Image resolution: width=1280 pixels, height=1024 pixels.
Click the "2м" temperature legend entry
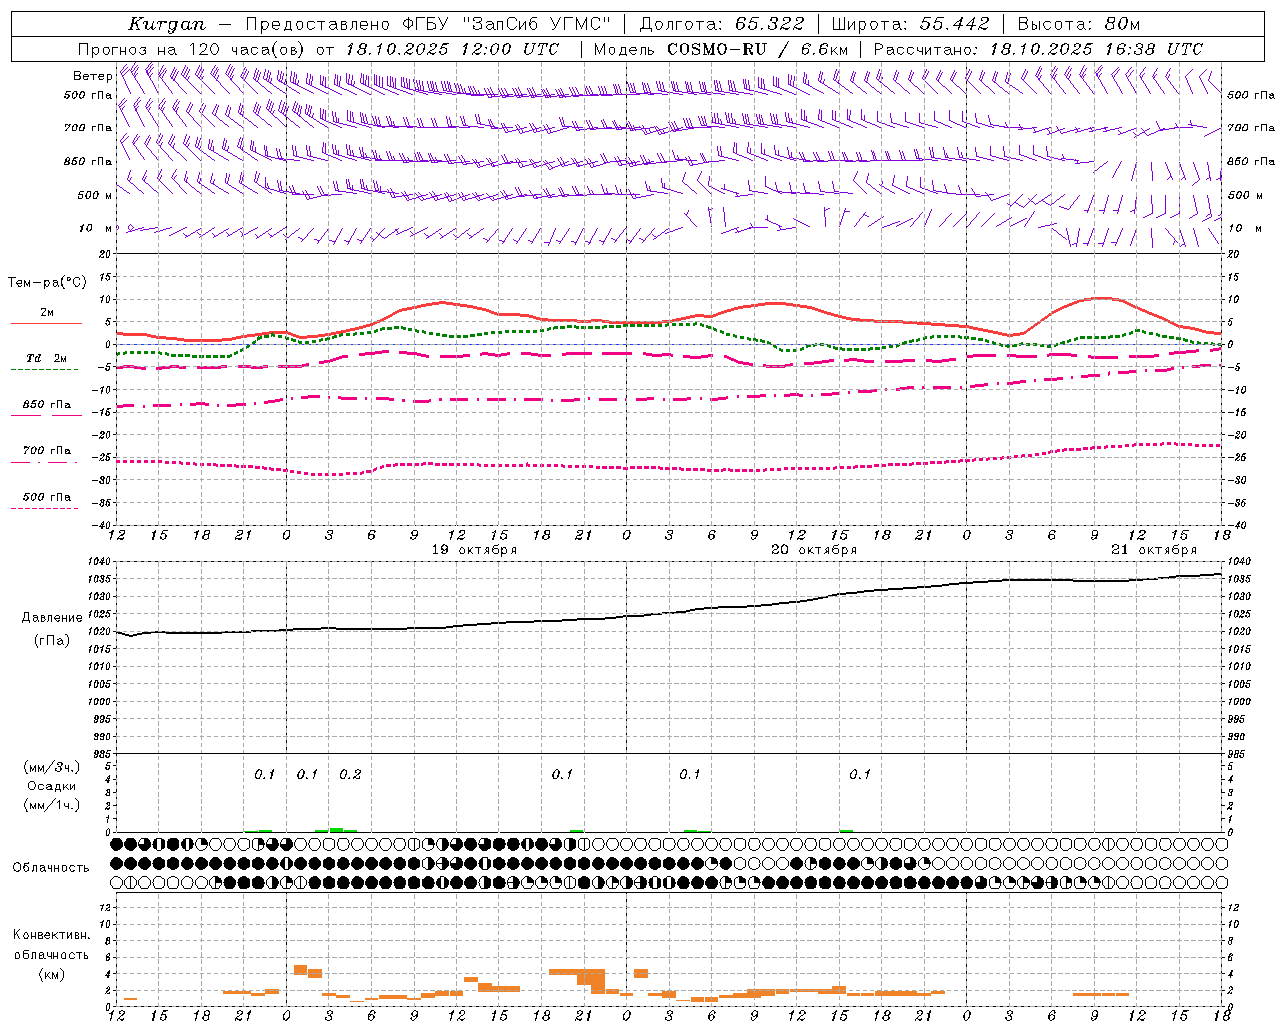coord(46,313)
